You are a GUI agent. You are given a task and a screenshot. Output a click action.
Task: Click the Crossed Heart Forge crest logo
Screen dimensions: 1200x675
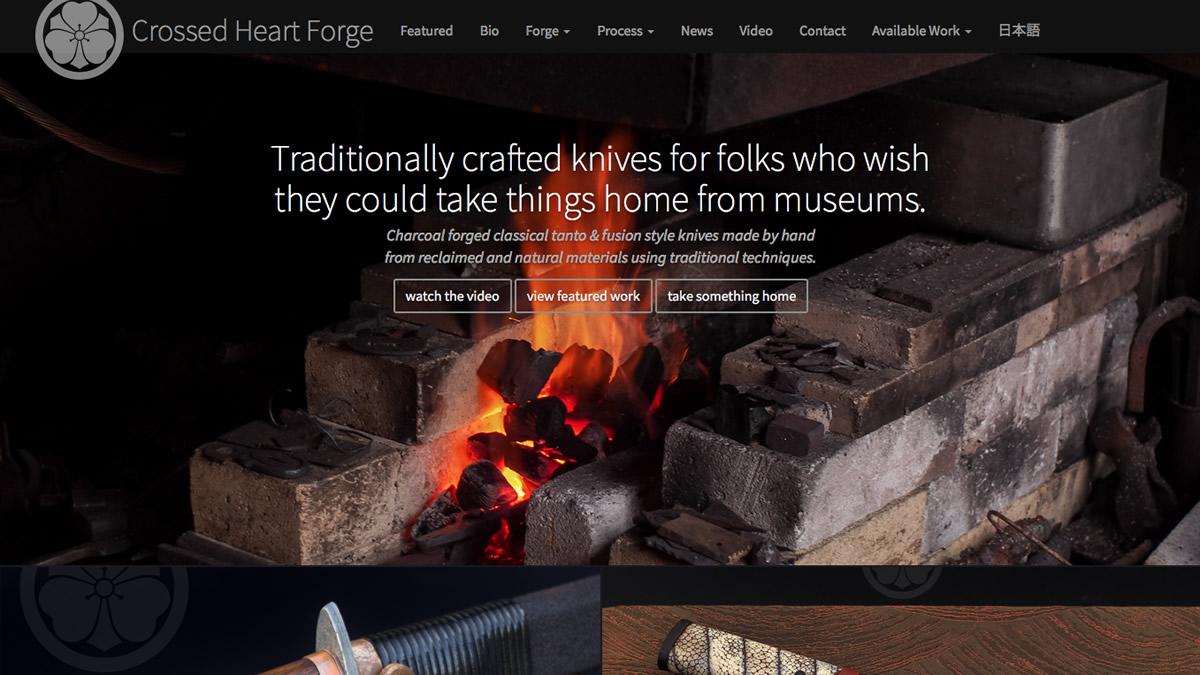[x=79, y=36]
